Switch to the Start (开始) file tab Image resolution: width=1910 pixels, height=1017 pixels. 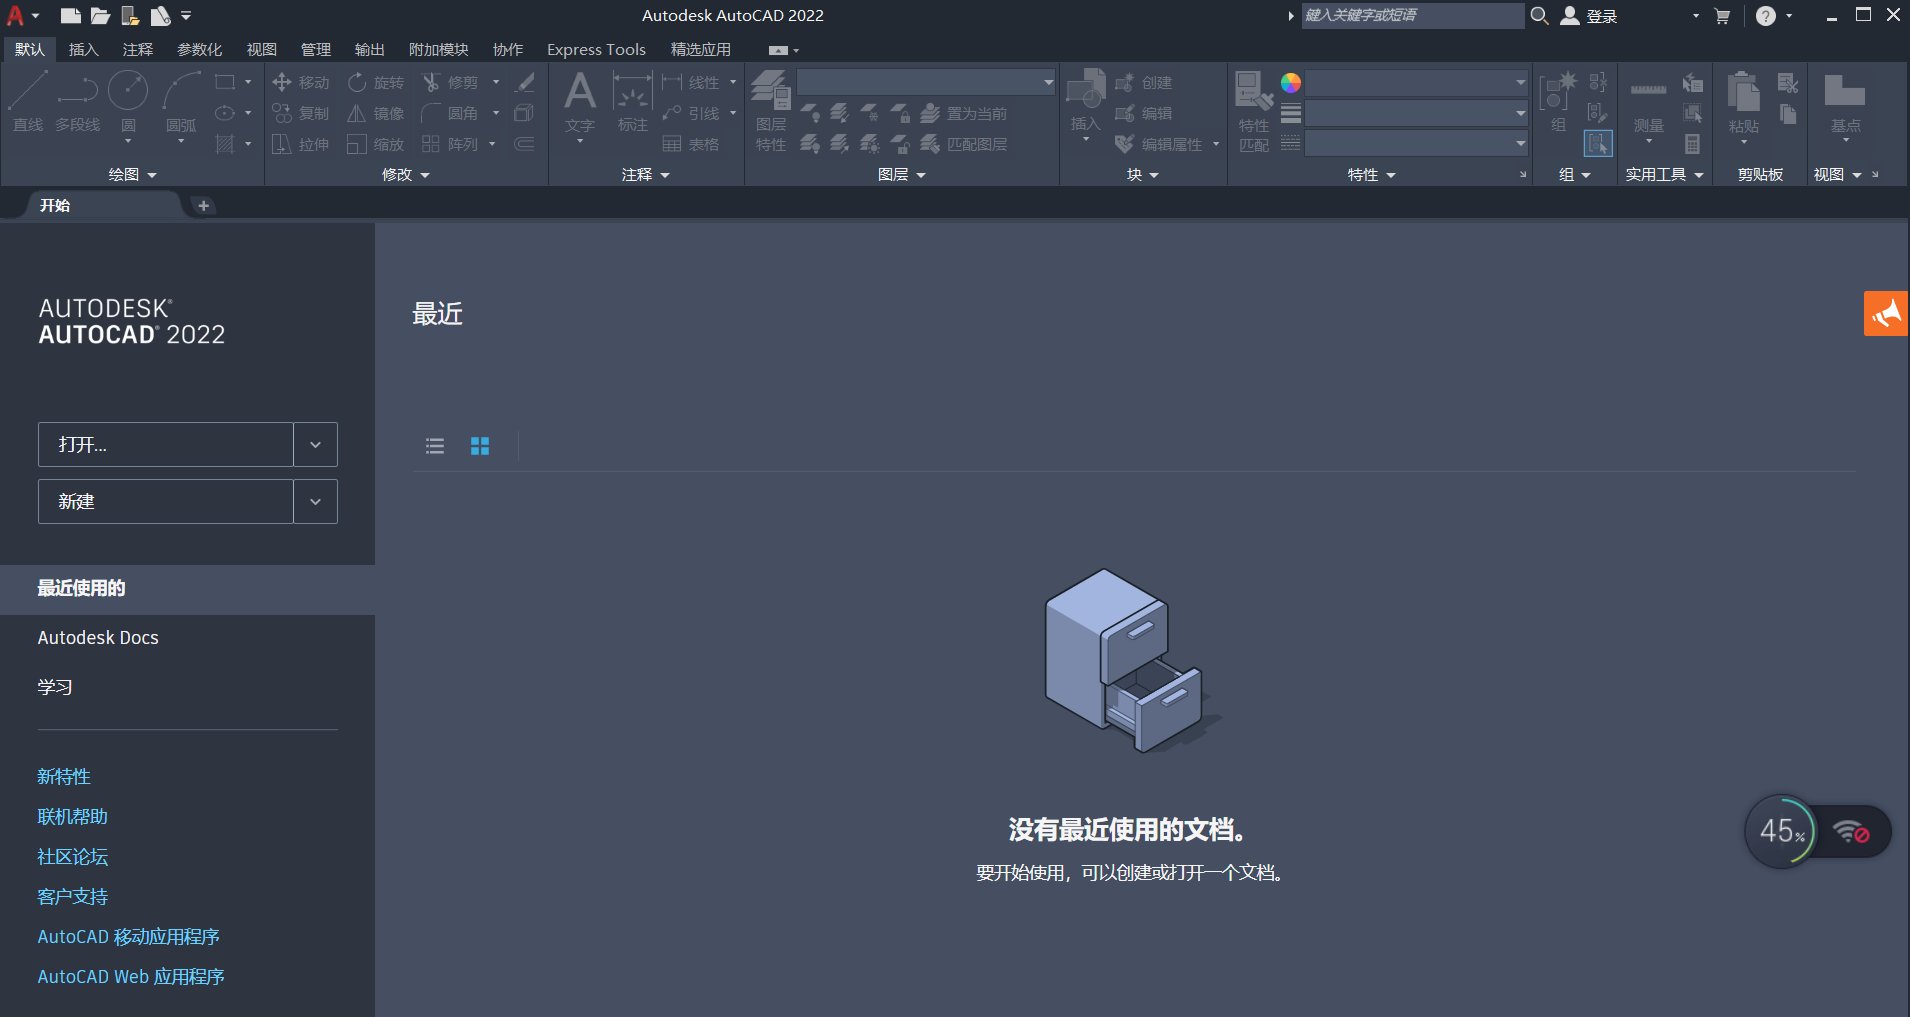click(x=56, y=205)
